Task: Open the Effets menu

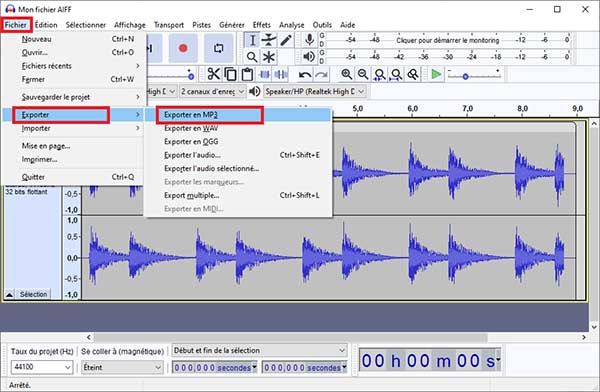Action: point(262,25)
